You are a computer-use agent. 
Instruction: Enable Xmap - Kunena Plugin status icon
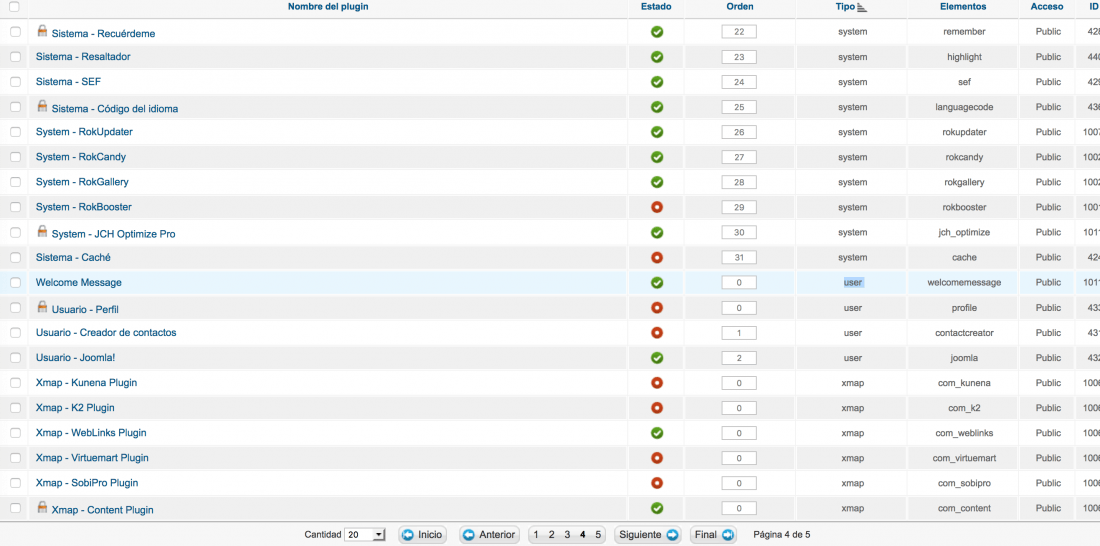[x=657, y=383]
